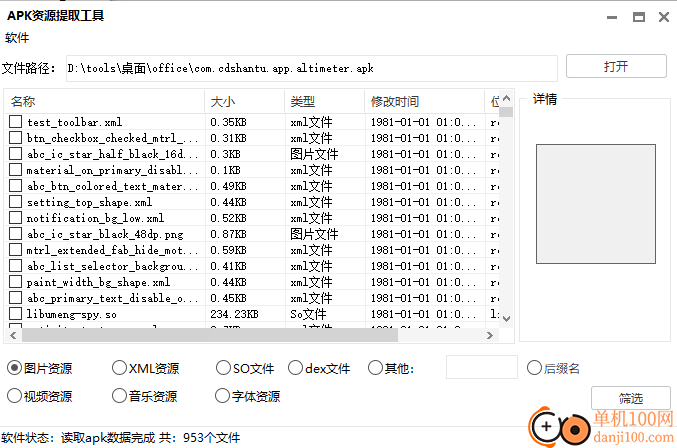Screen dimensions: 677x448
Task: Click the vertical scrollbar up arrow
Action: coord(507,98)
